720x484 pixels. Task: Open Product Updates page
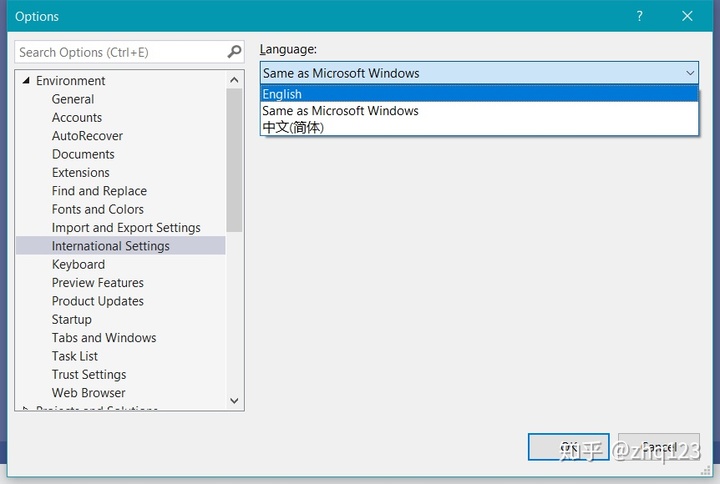[x=98, y=301]
